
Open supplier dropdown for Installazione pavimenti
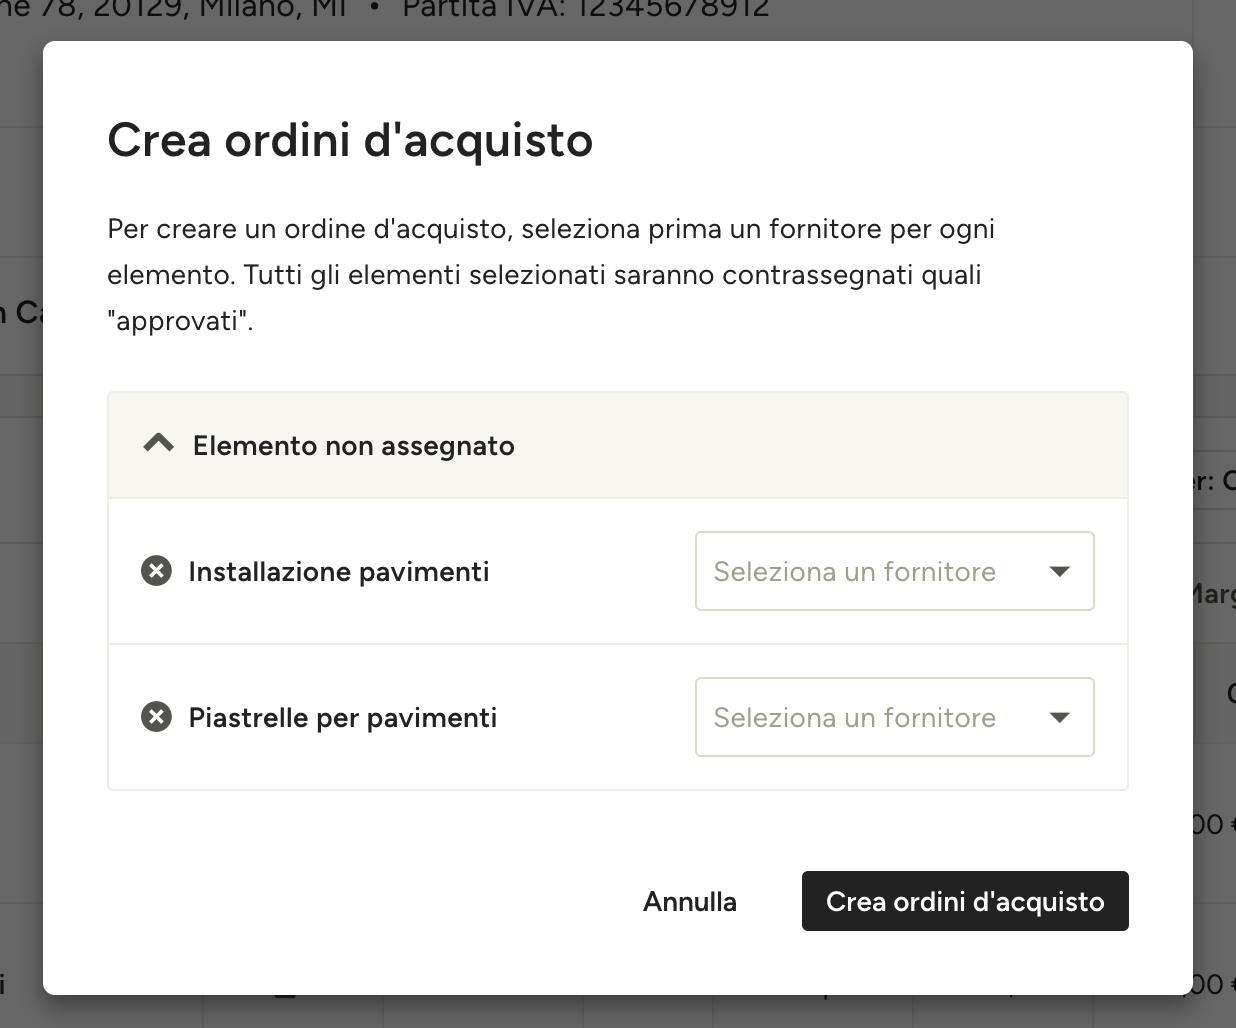894,571
